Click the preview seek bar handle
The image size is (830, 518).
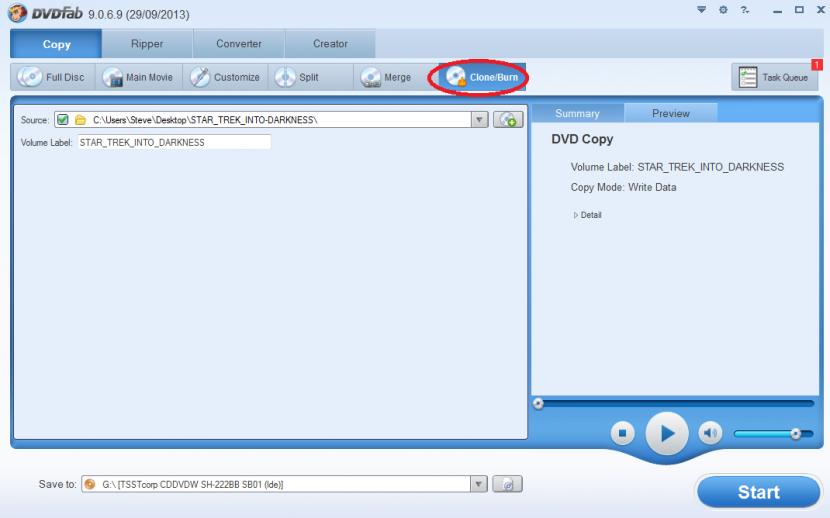tap(538, 404)
